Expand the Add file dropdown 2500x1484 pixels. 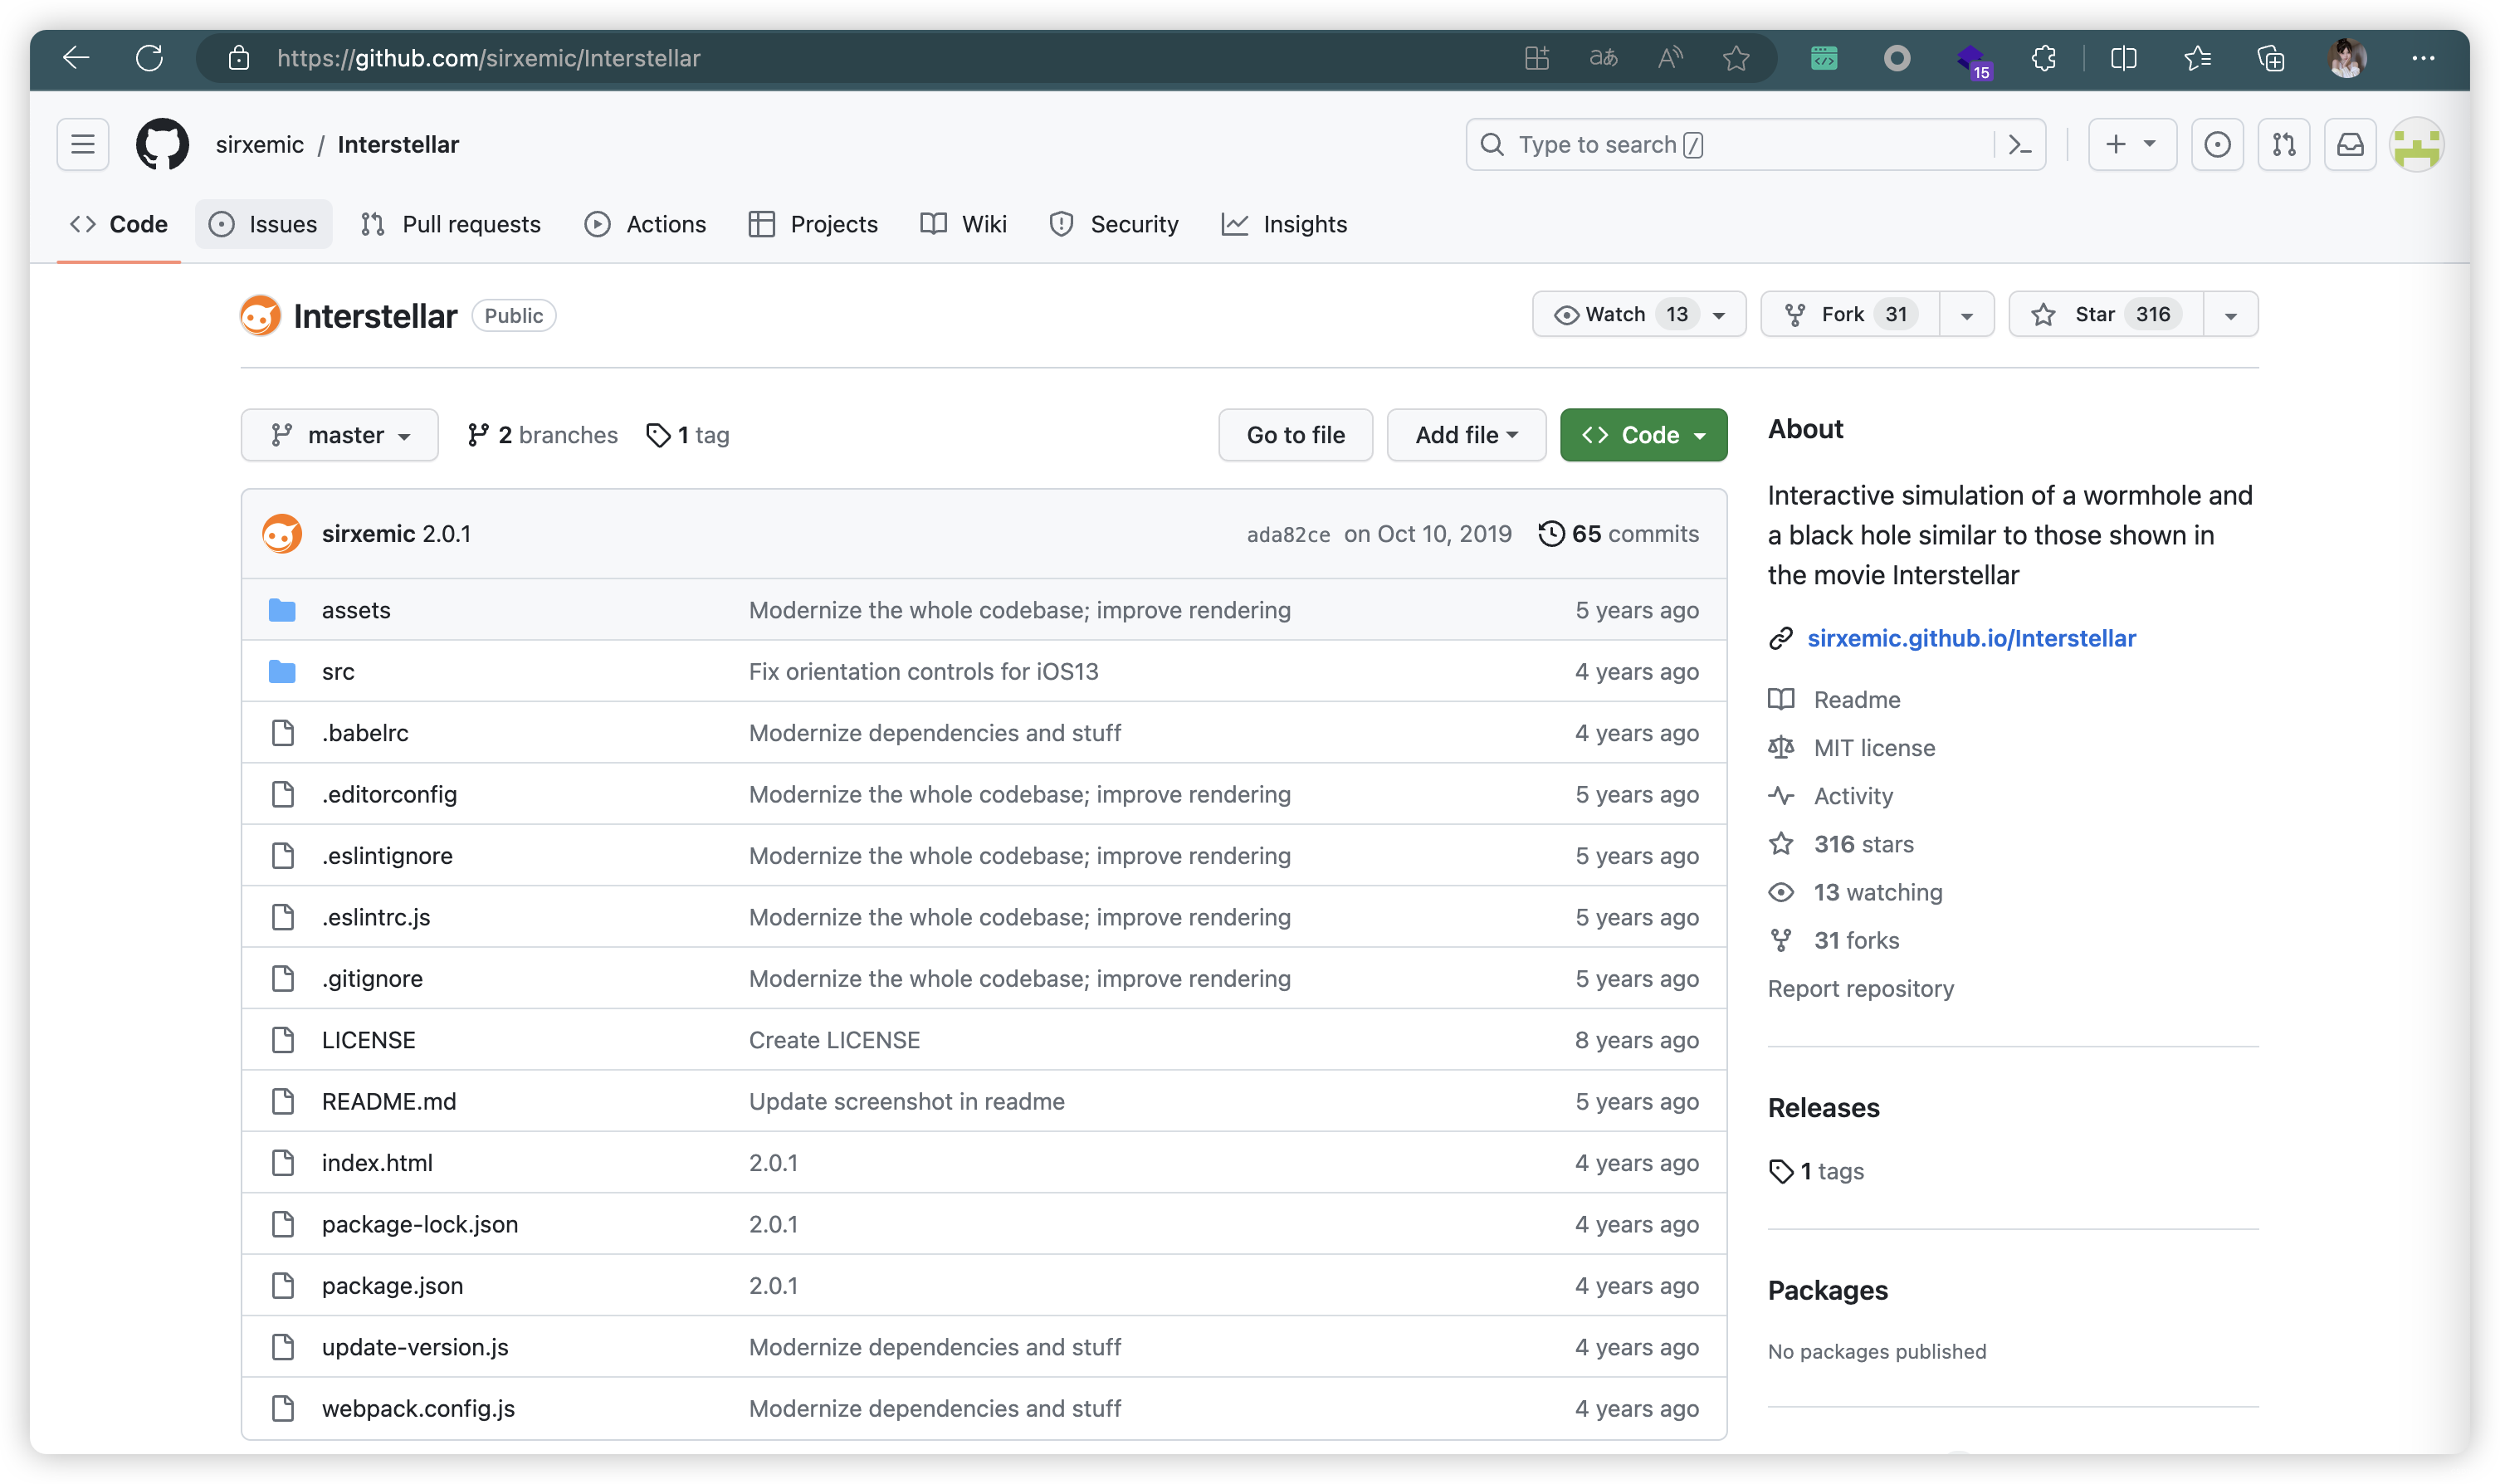point(1466,434)
